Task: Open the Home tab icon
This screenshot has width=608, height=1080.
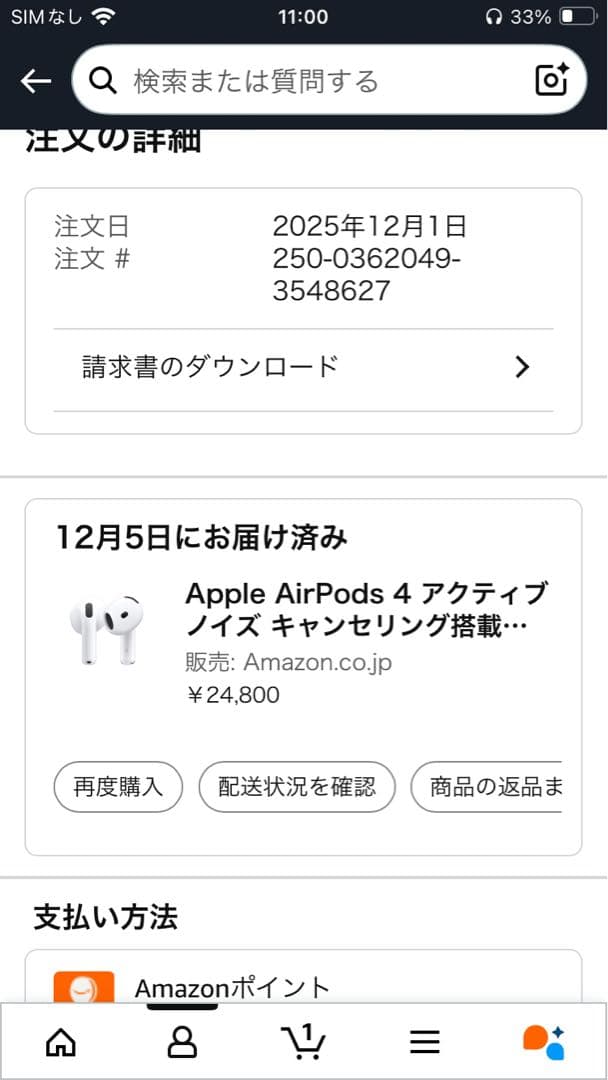Action: 61,1043
